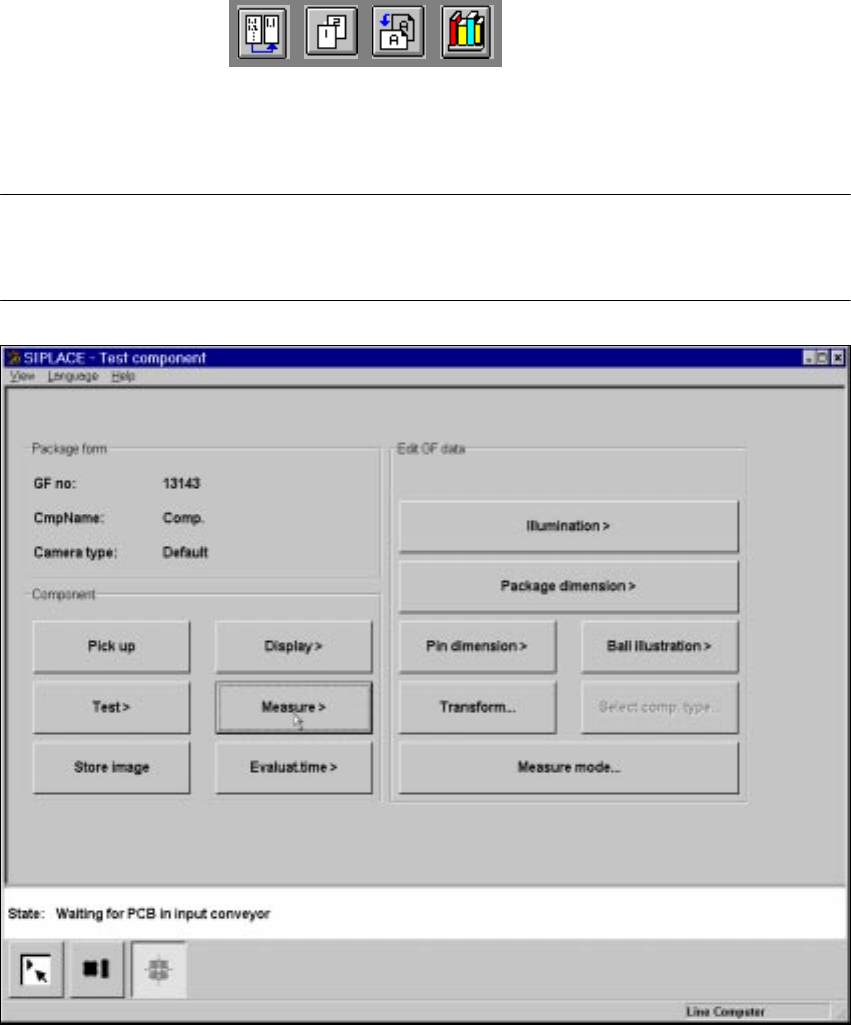Open the Help menu
851x1025 pixels.
click(x=123, y=376)
